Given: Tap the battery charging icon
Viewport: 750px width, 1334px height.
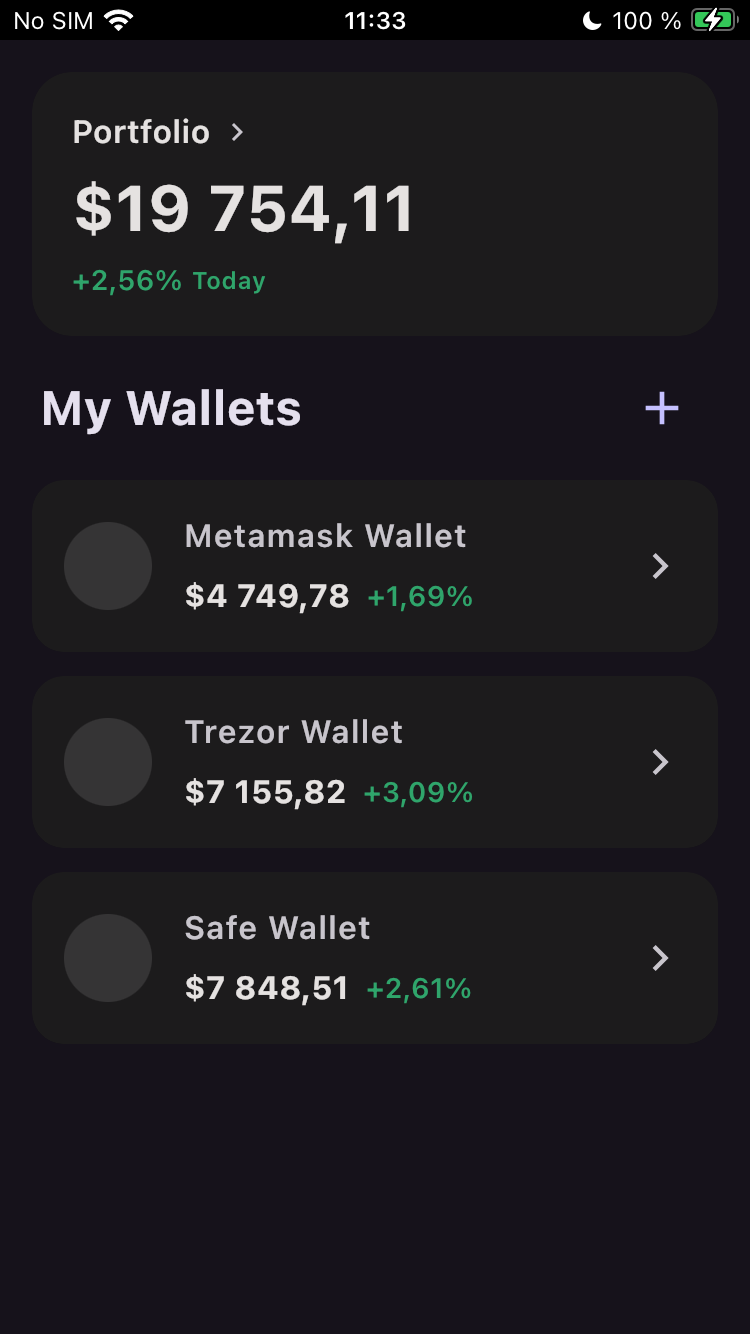Looking at the screenshot, I should tap(714, 20).
